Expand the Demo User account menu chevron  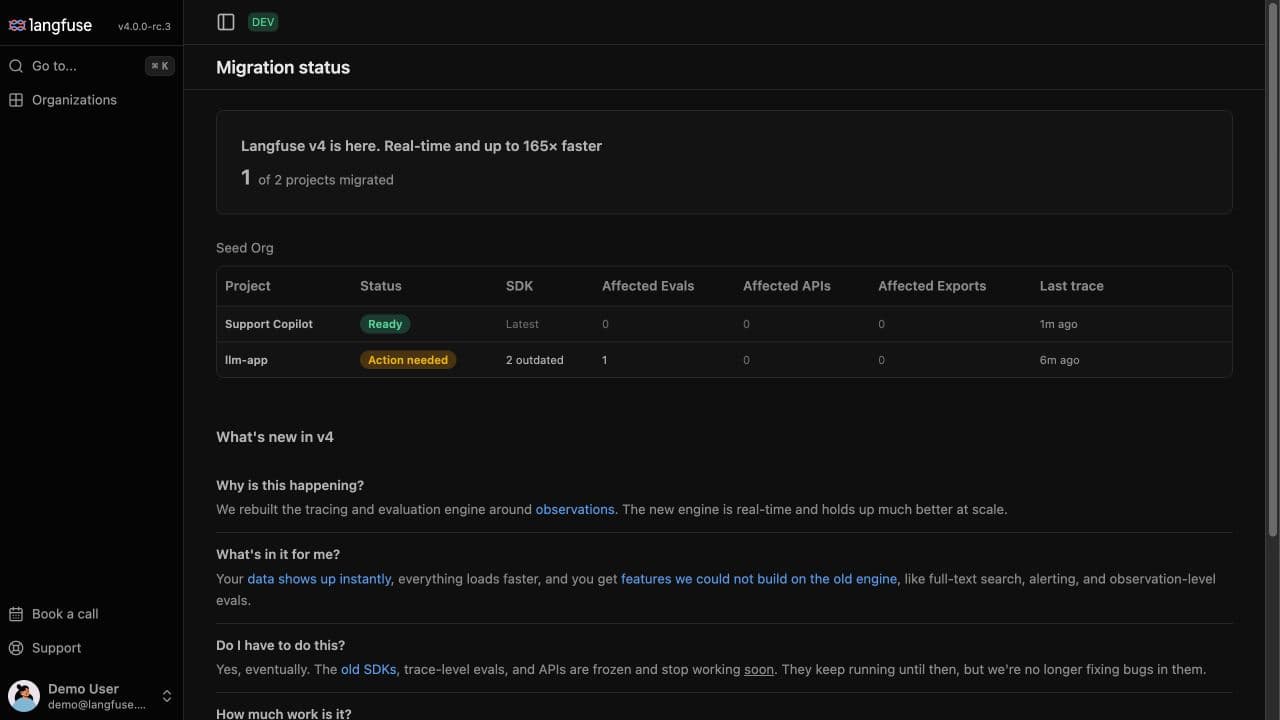pyautogui.click(x=167, y=696)
